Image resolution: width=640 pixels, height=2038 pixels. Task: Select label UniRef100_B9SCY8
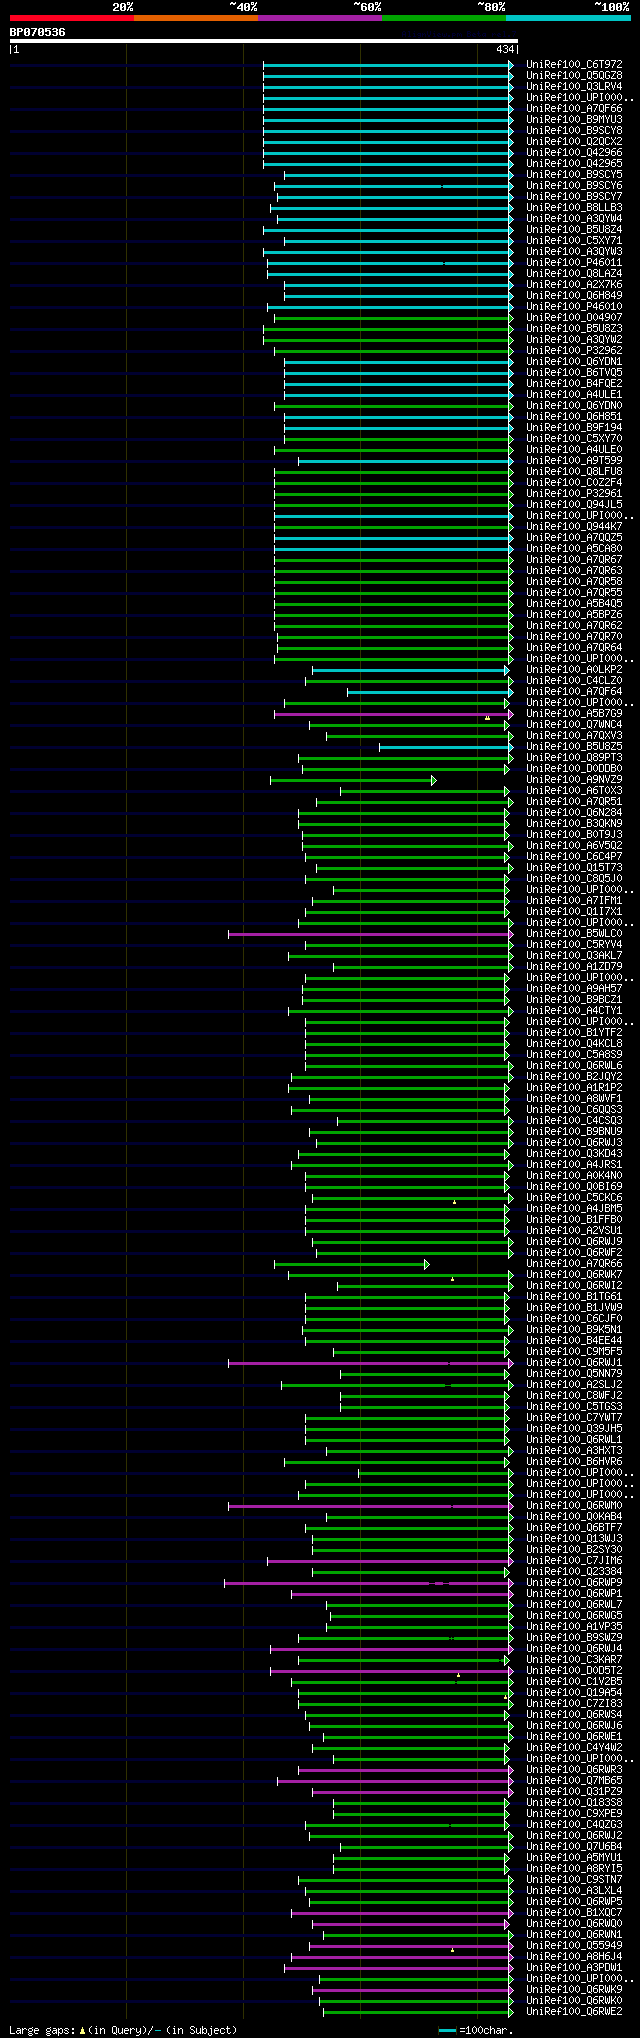pos(574,131)
